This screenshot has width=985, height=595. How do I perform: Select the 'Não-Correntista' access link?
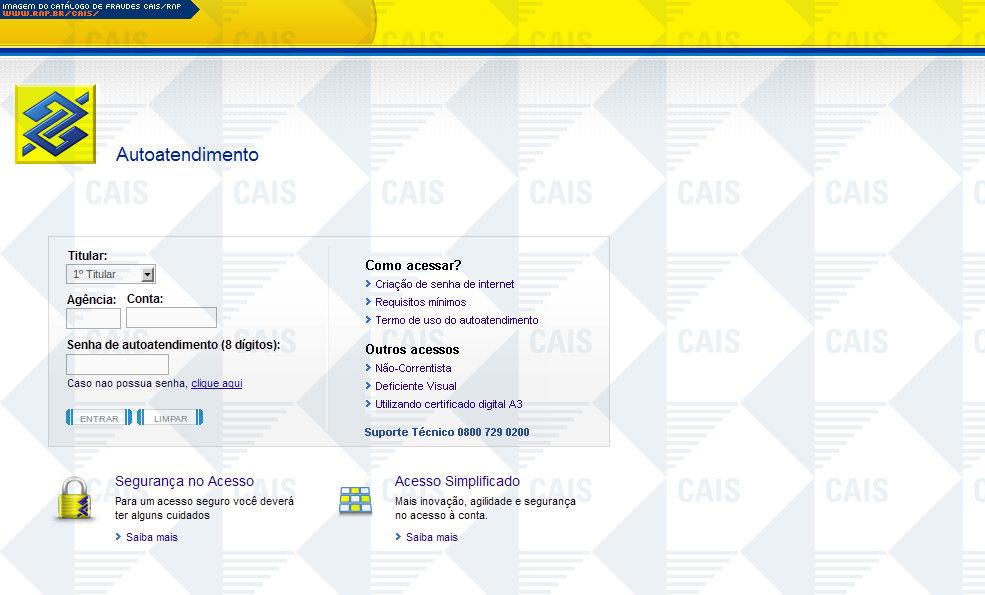[x=413, y=368]
